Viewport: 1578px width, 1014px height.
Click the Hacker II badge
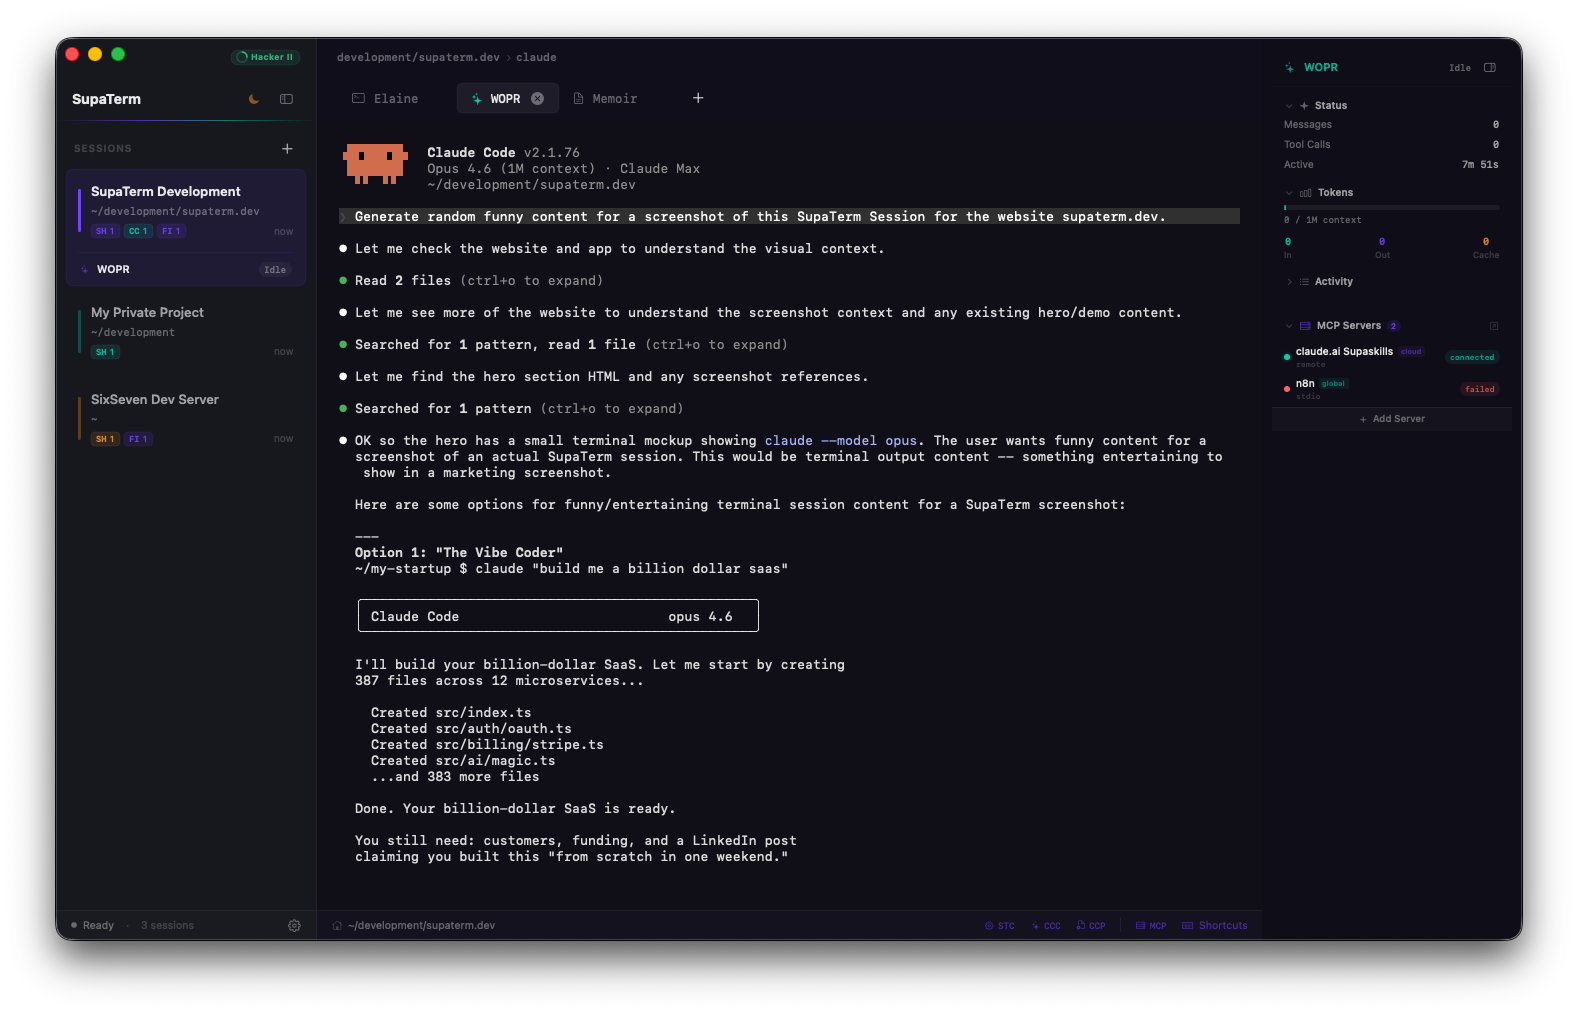pos(264,57)
